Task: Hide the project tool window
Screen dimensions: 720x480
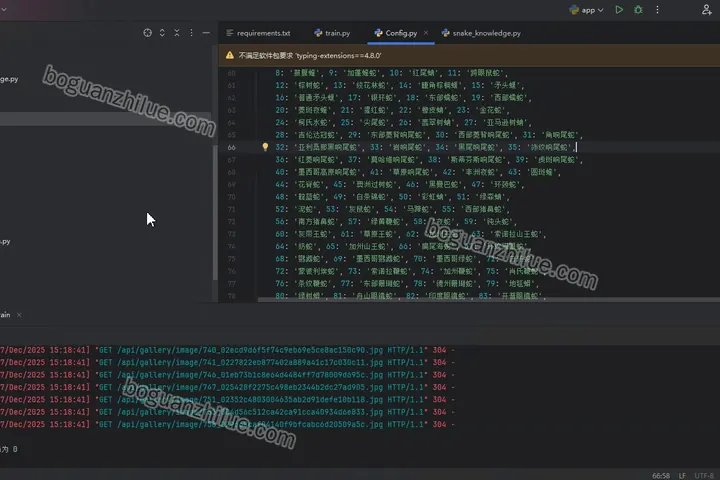Action: (x=206, y=33)
